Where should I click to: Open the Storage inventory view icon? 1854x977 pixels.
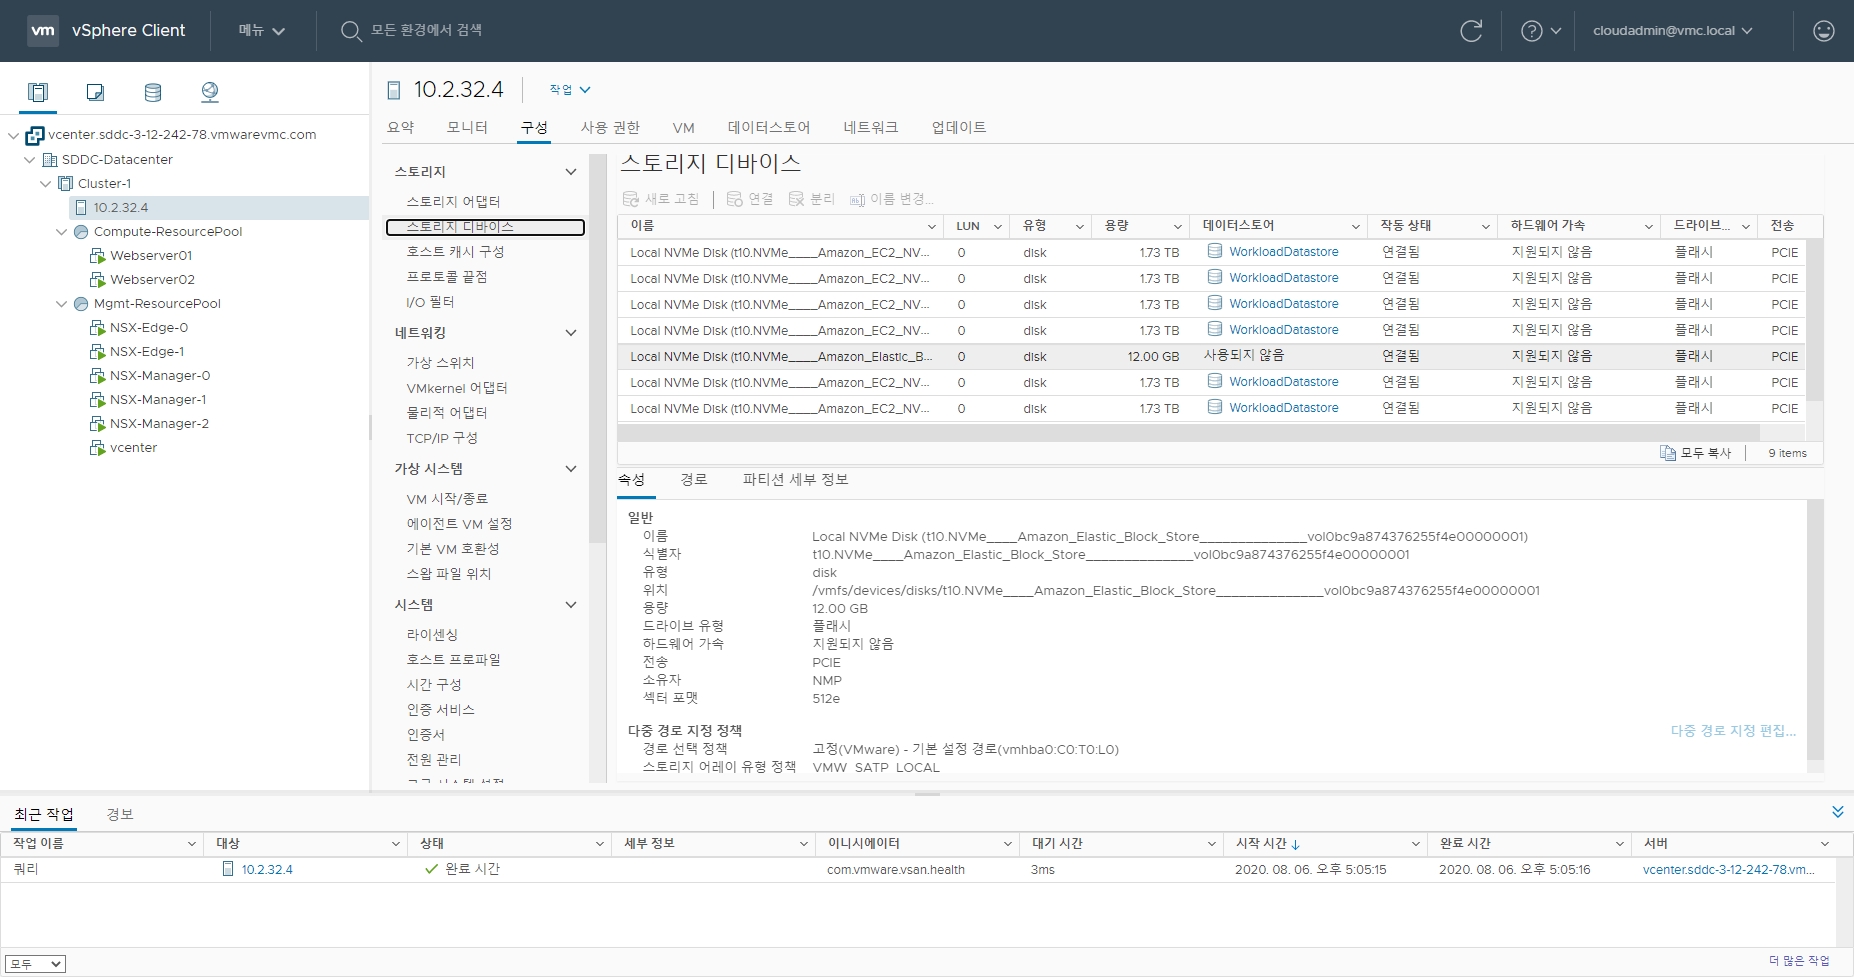[x=153, y=92]
